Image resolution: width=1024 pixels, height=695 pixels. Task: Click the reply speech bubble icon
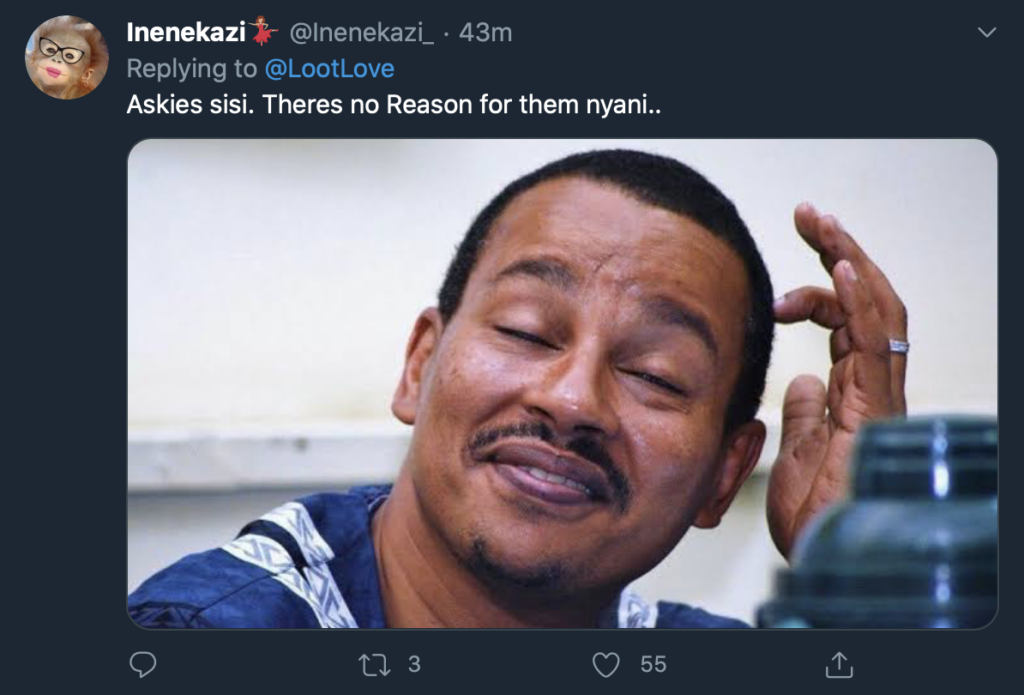click(142, 664)
